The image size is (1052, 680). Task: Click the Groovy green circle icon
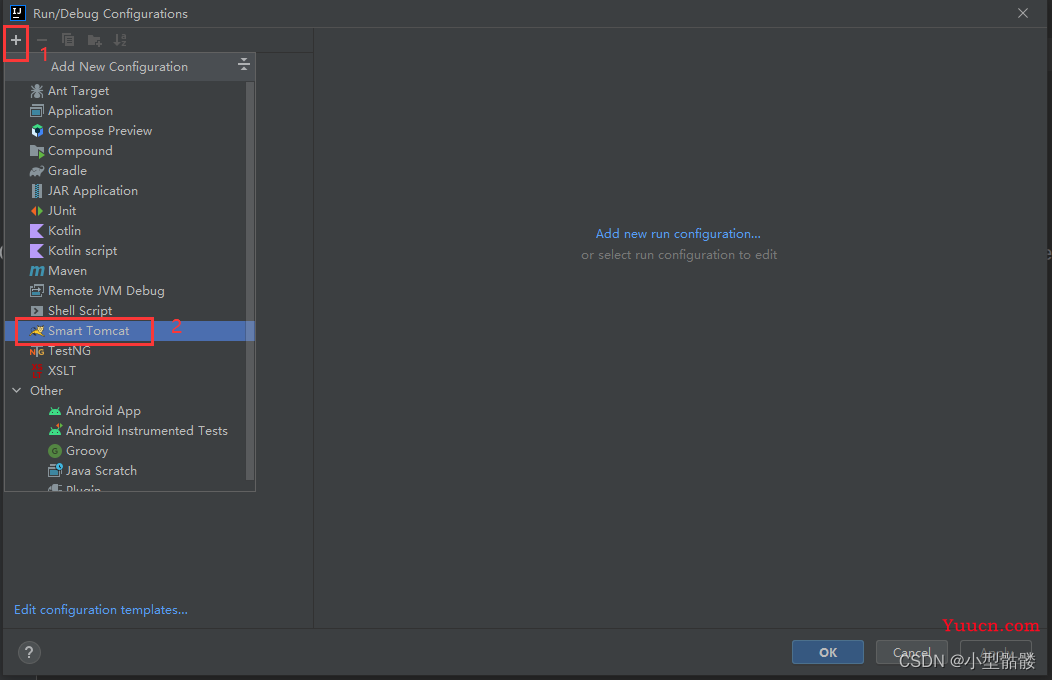[x=55, y=451]
